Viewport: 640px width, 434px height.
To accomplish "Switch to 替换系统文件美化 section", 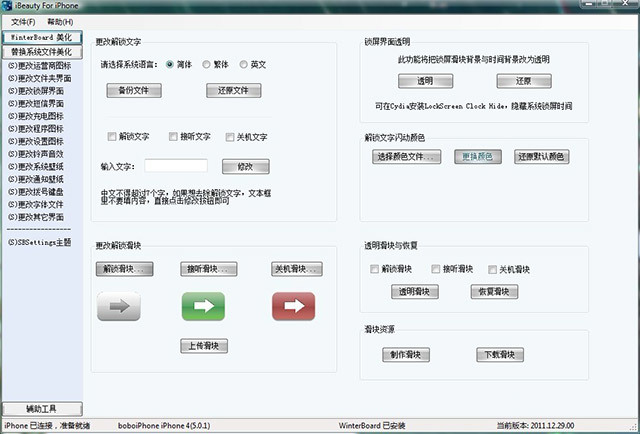I will point(42,52).
